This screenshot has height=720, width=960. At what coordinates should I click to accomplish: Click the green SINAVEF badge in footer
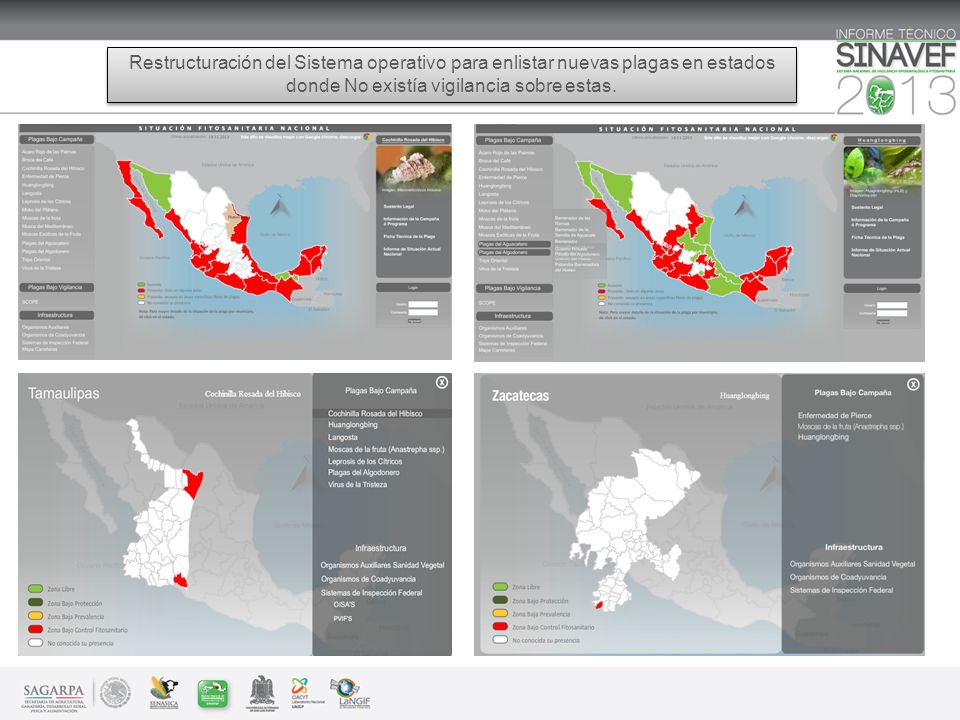[x=212, y=694]
